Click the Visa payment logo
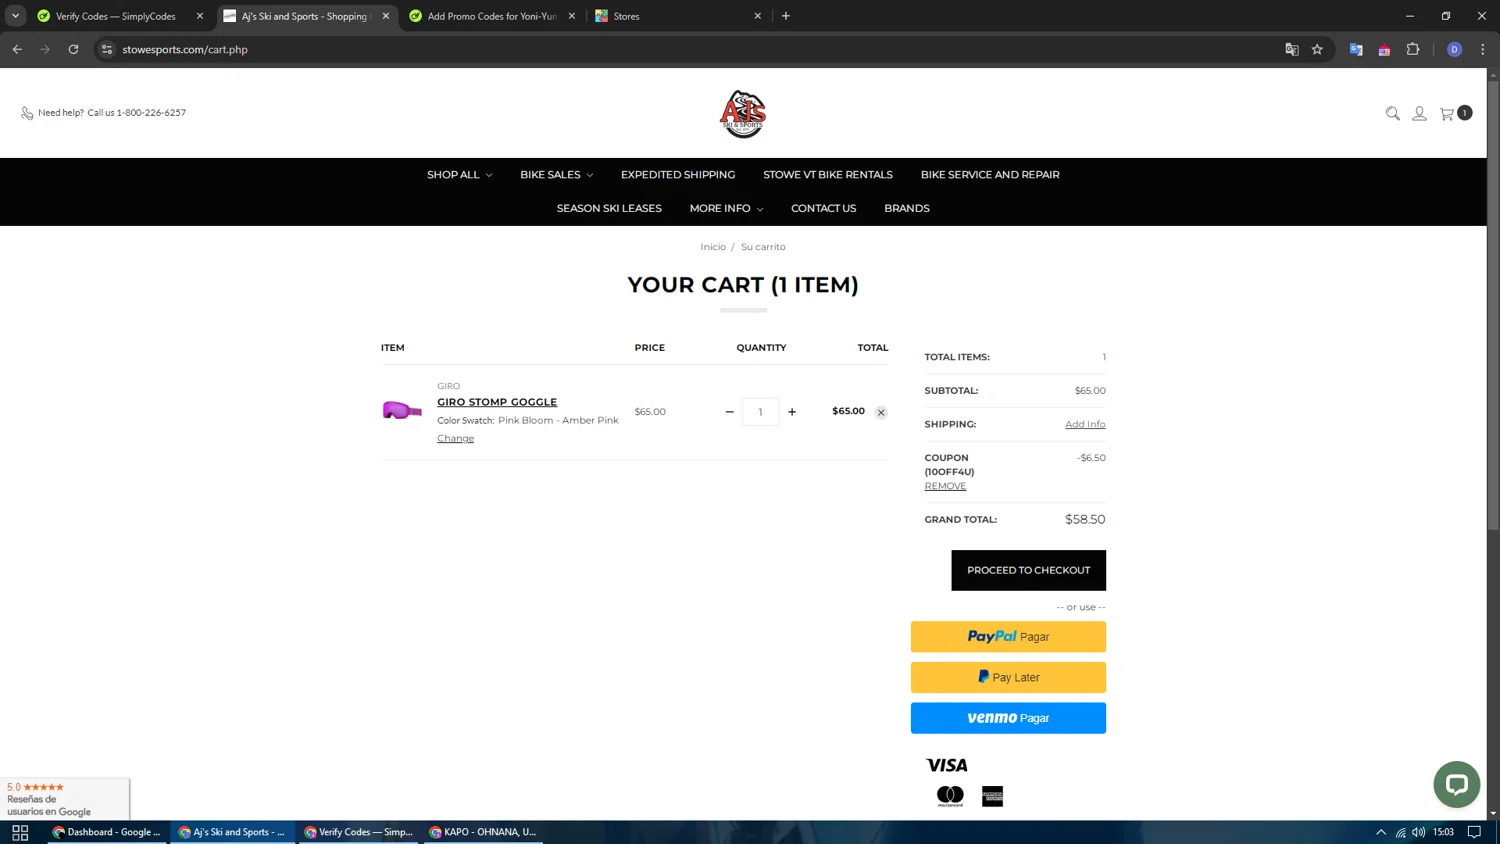The width and height of the screenshot is (1500, 844). (947, 765)
